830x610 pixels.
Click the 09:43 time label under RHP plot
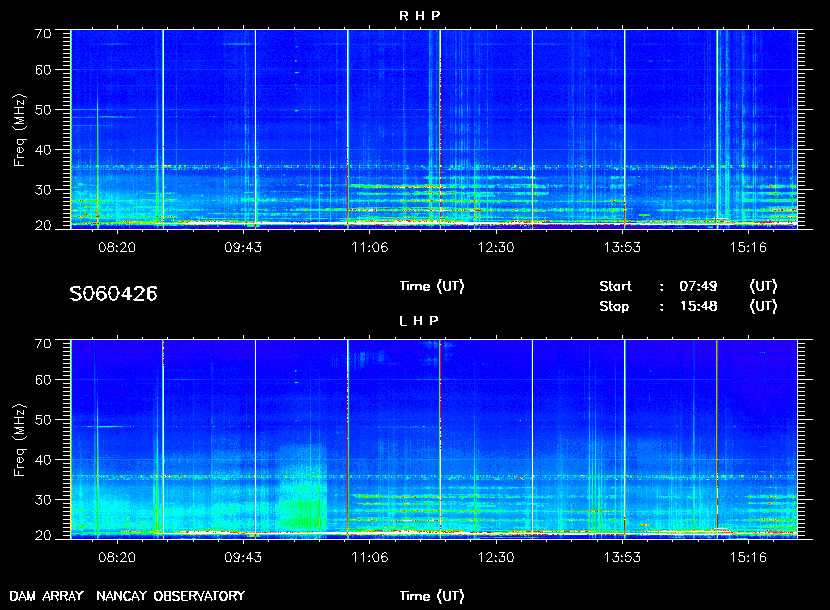point(243,247)
